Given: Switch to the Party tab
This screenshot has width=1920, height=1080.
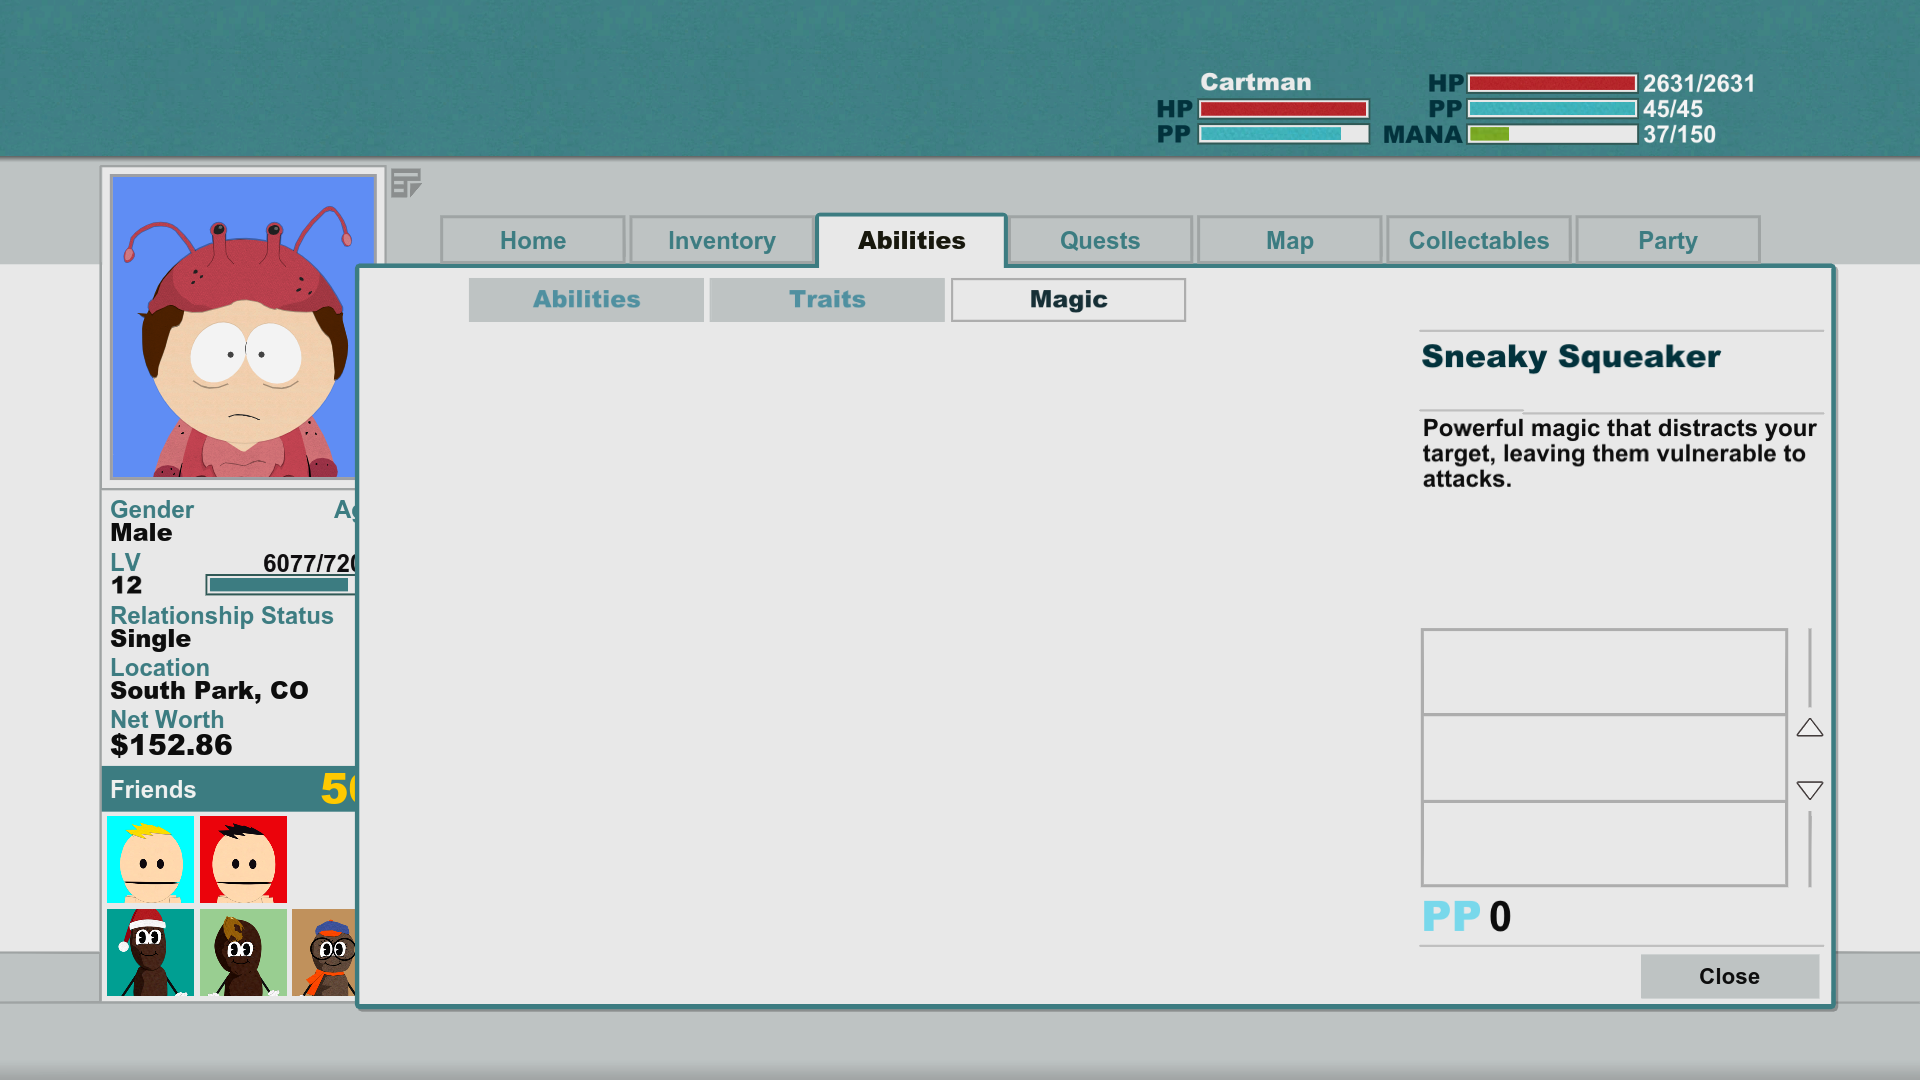Looking at the screenshot, I should 1668,240.
